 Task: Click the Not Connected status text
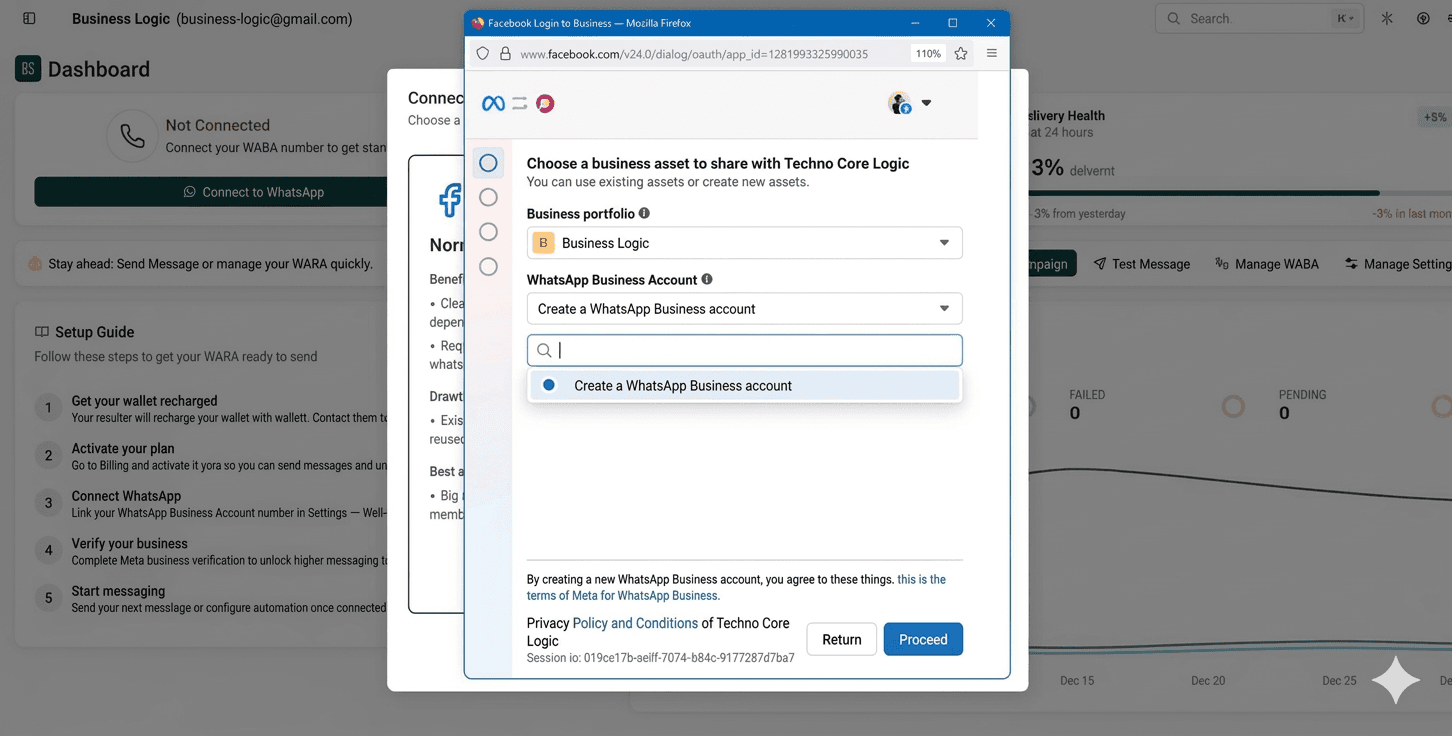click(x=218, y=125)
